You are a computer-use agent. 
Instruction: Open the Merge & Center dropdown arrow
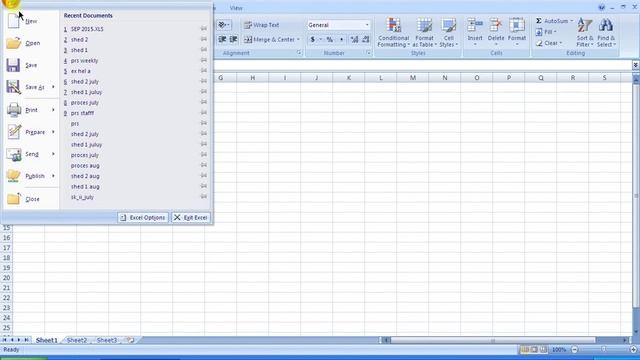298,40
